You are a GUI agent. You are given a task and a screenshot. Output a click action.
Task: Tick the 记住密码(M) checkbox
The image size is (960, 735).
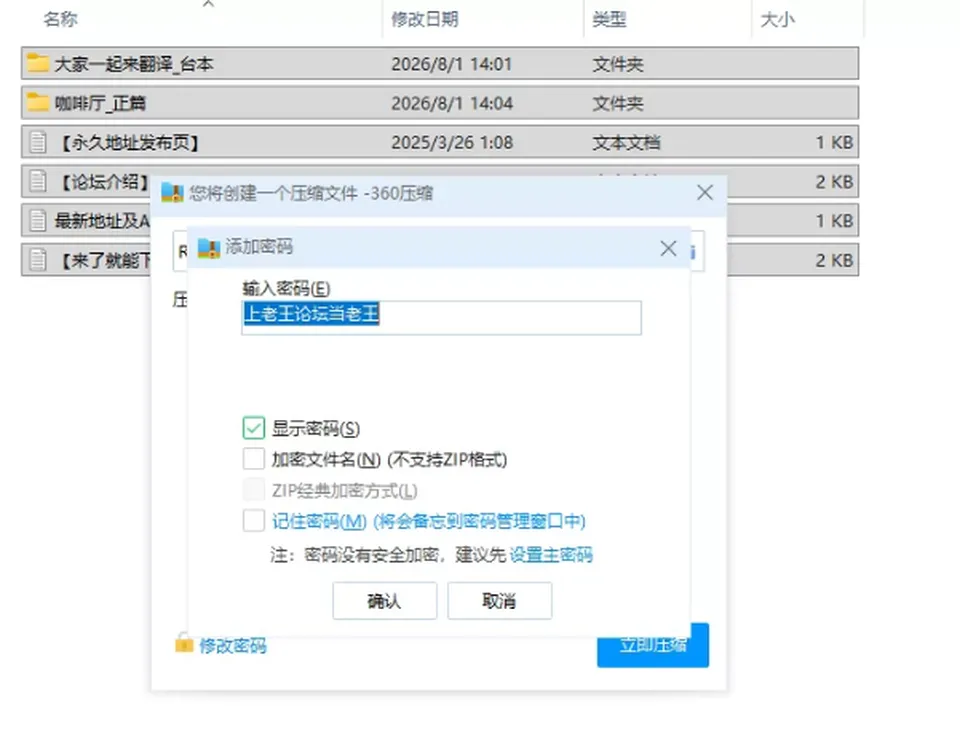[253, 521]
